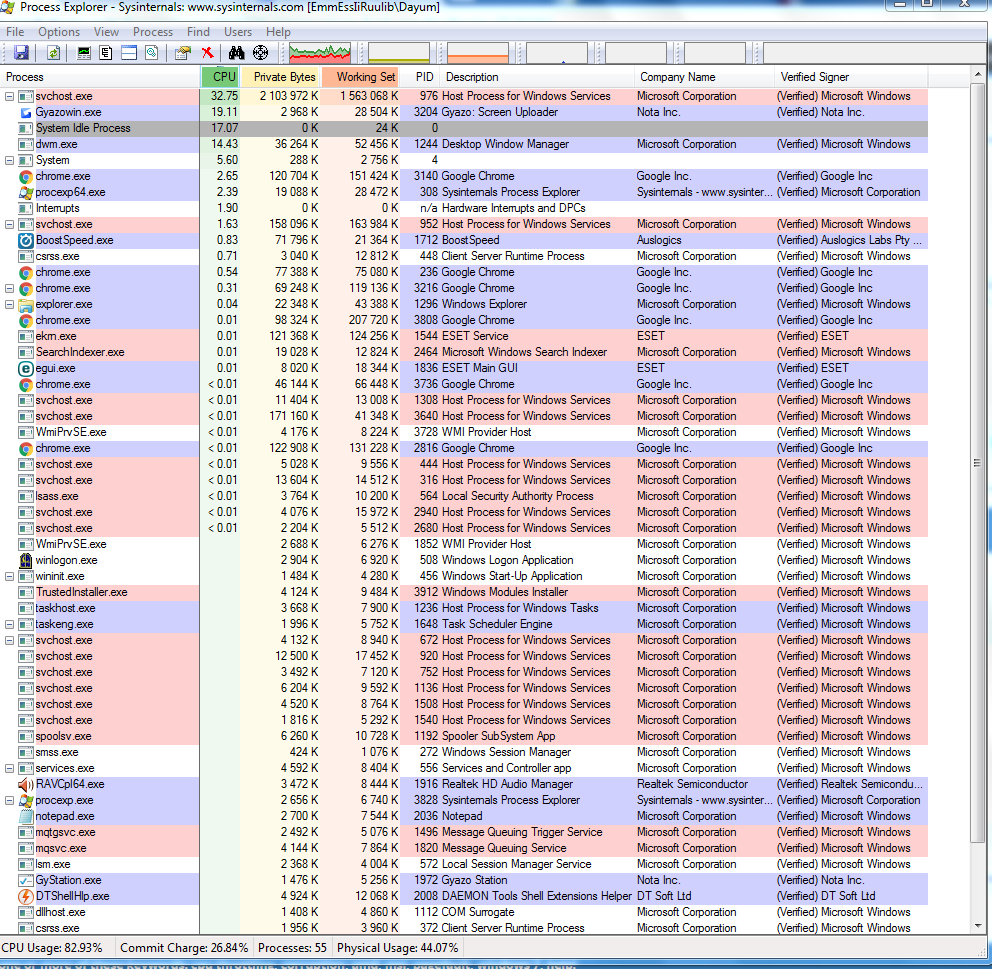Click the DLL/handle view toolbar icon
Image resolution: width=992 pixels, height=969 pixels.
point(152,53)
